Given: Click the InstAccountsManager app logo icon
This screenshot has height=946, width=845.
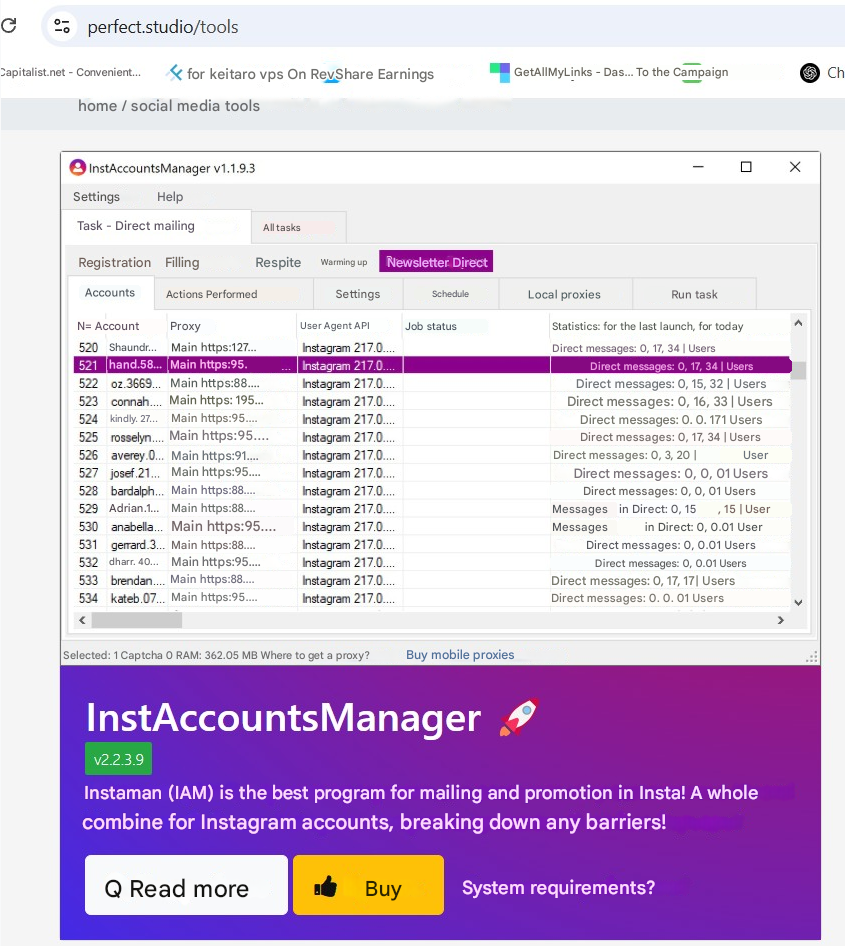Looking at the screenshot, I should pos(78,167).
